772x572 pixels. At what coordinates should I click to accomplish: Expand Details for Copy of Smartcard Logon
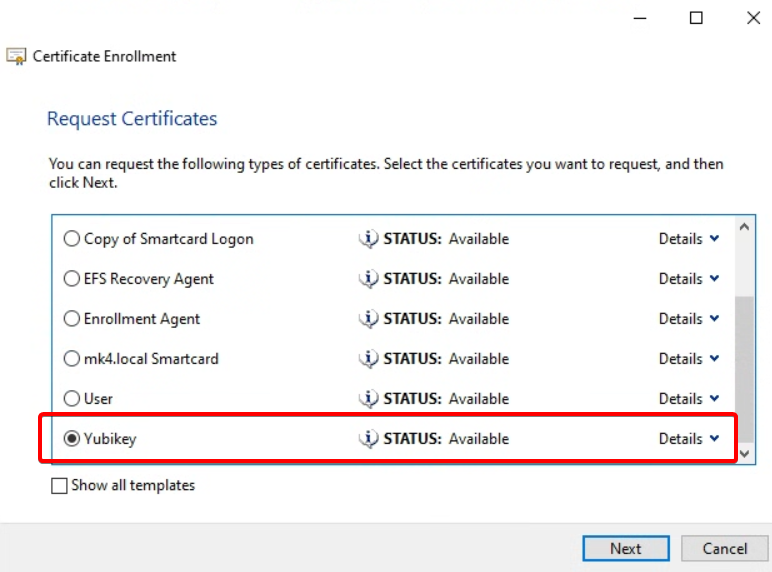point(688,239)
